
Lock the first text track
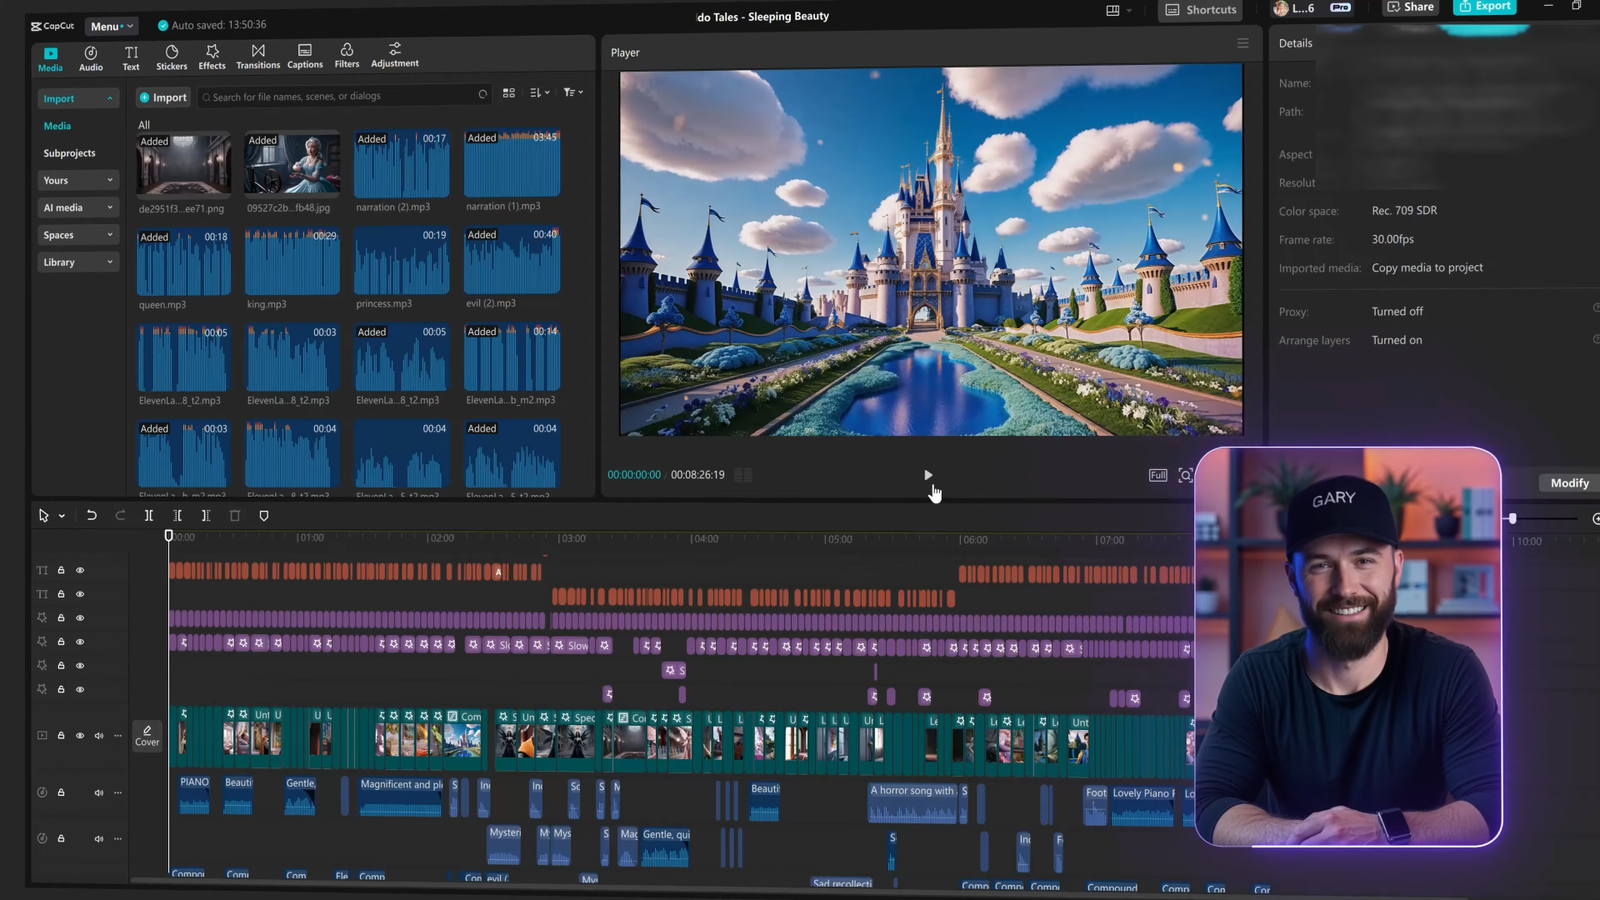coord(61,570)
